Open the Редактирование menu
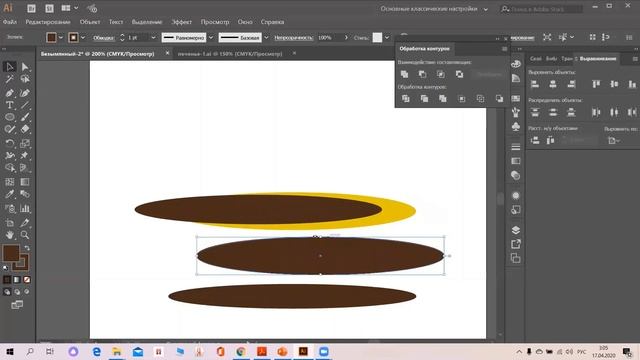The image size is (640, 360). (48, 22)
